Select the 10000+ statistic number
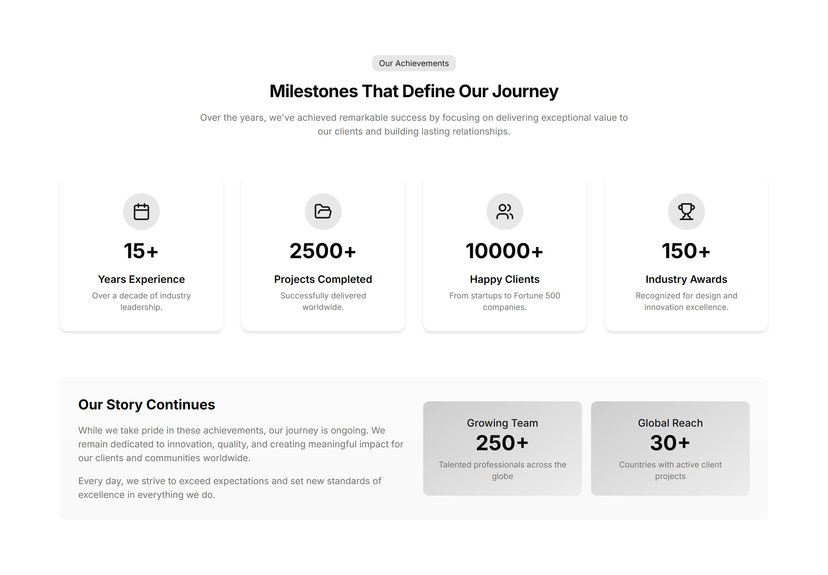Viewport: 828px width, 575px height. pos(504,251)
